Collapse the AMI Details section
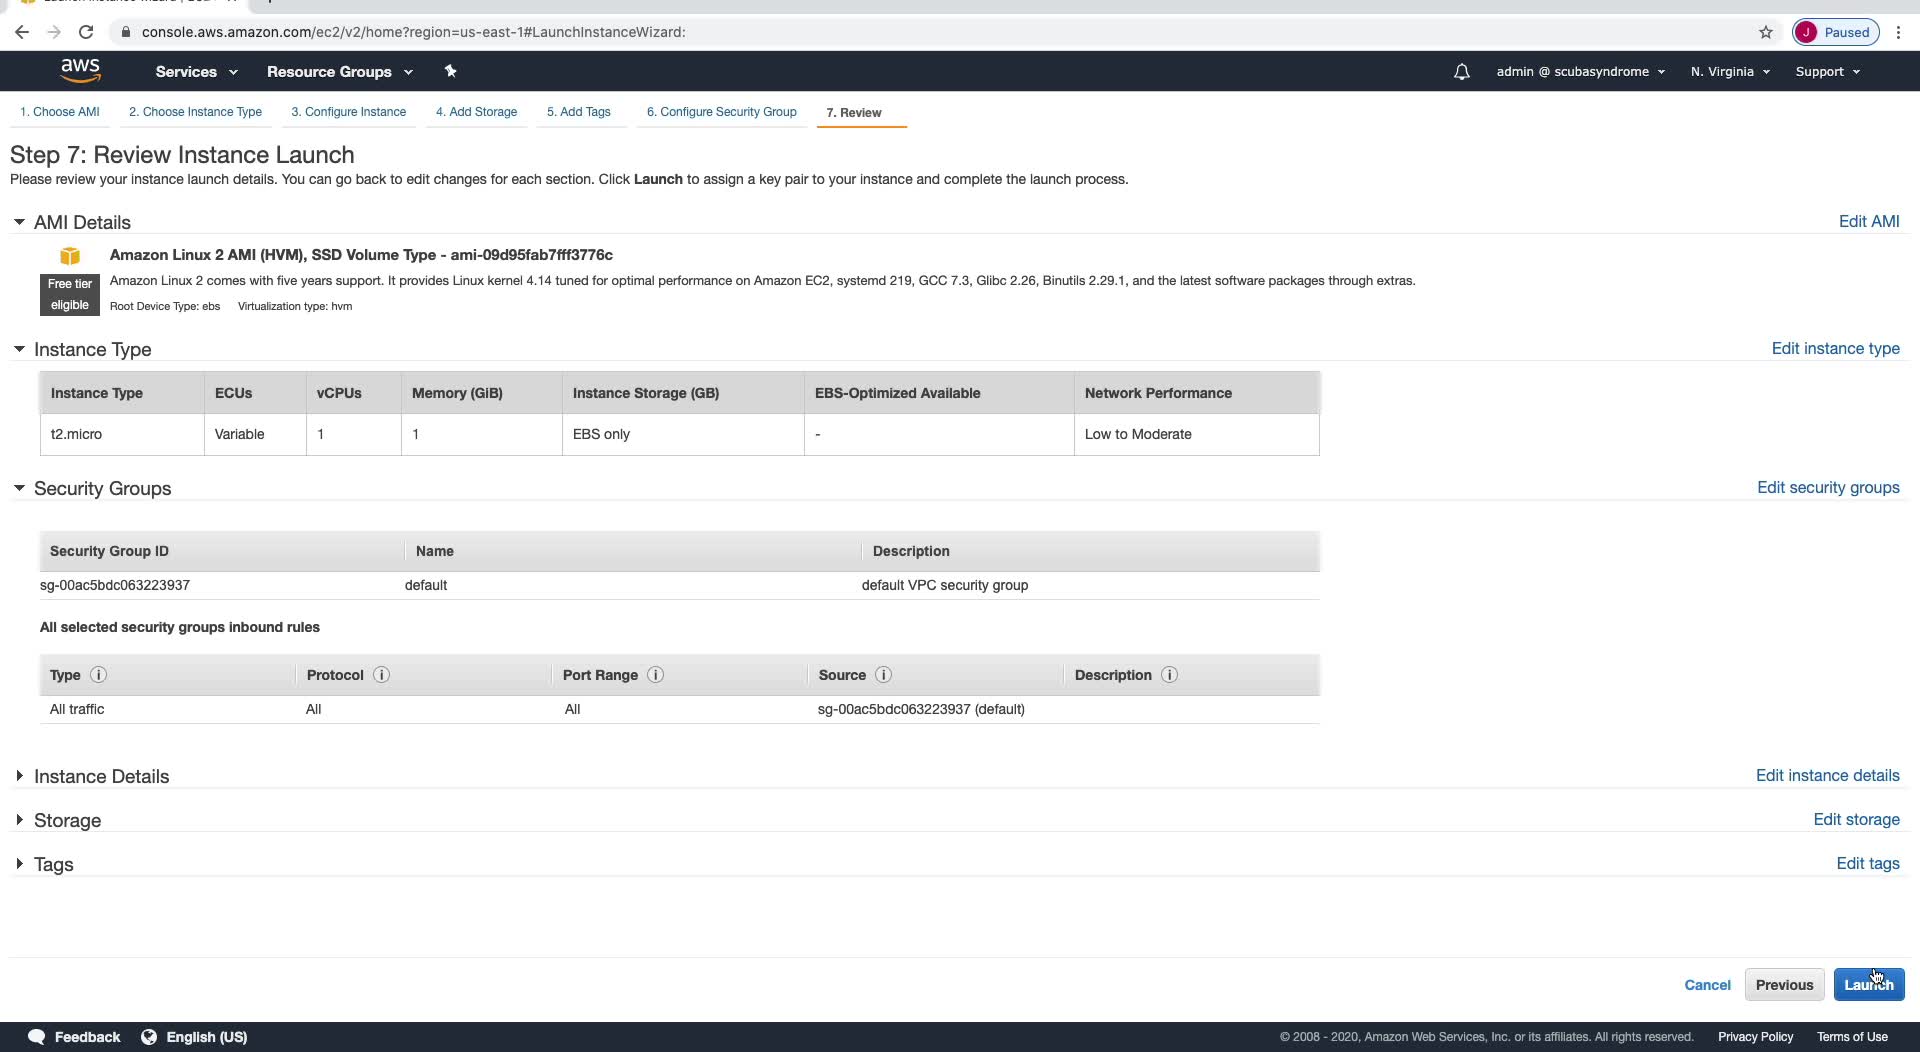This screenshot has height=1052, width=1920. pyautogui.click(x=19, y=222)
